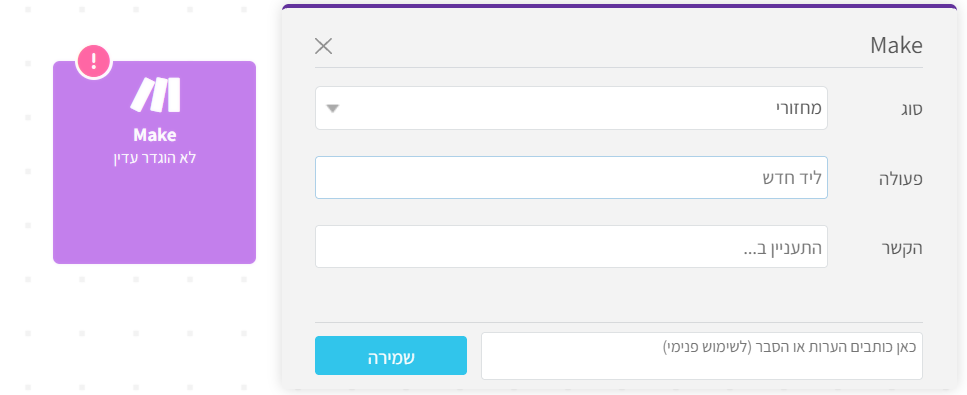Click the Make panel header title
This screenshot has width=967, height=395.
click(x=896, y=46)
